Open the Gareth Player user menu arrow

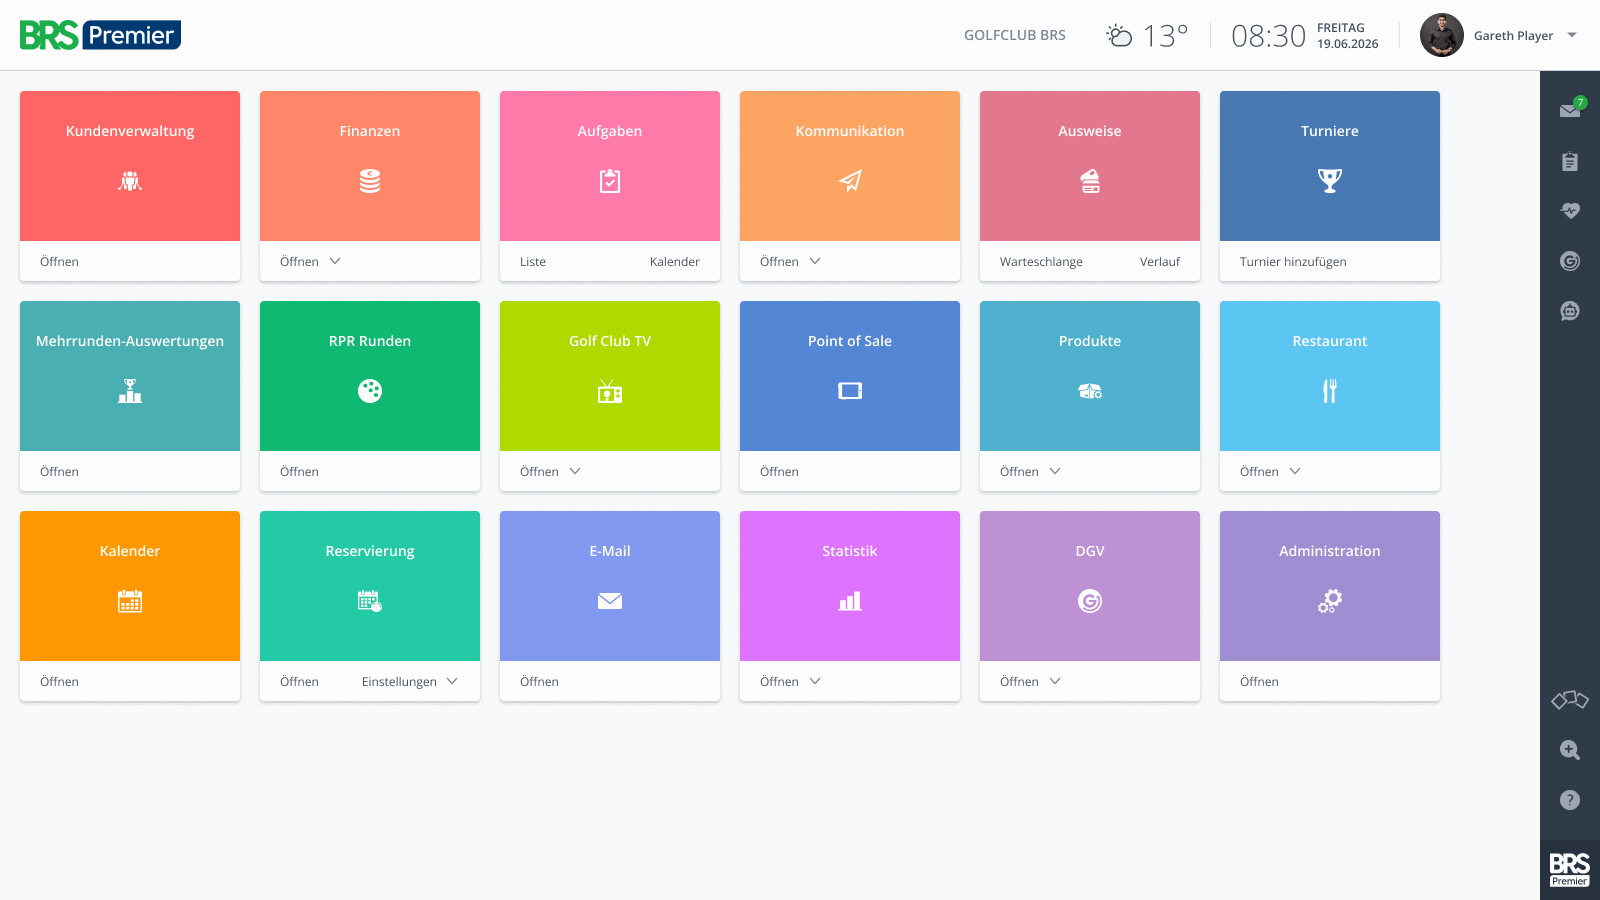click(x=1572, y=35)
